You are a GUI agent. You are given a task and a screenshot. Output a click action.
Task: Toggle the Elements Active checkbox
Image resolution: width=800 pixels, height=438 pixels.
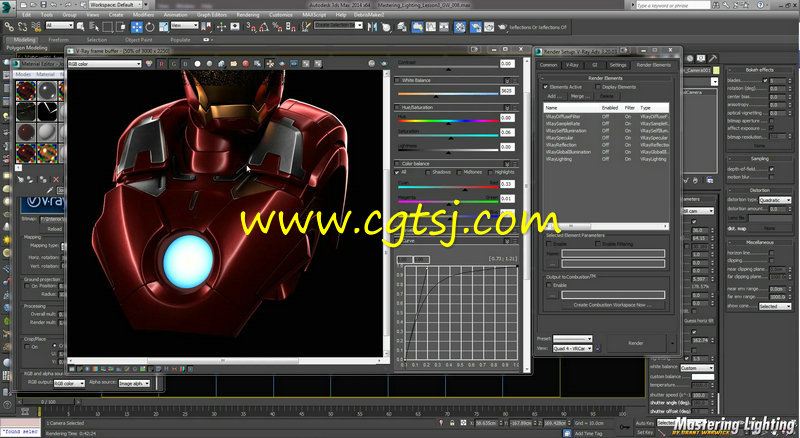tap(546, 87)
